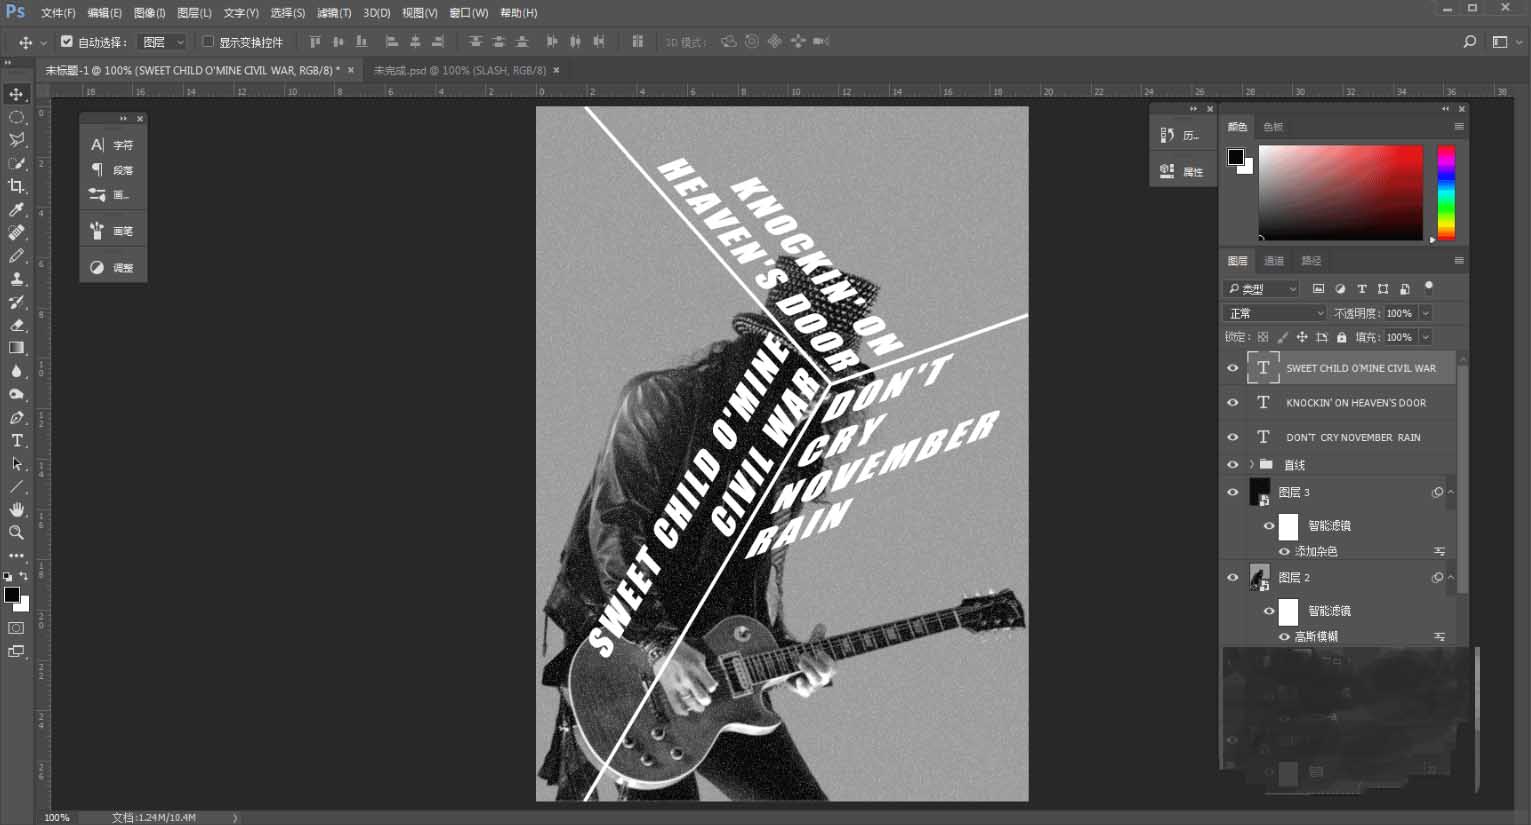Open the Layers panel options menu
Viewport: 1531px width, 825px height.
click(x=1459, y=260)
